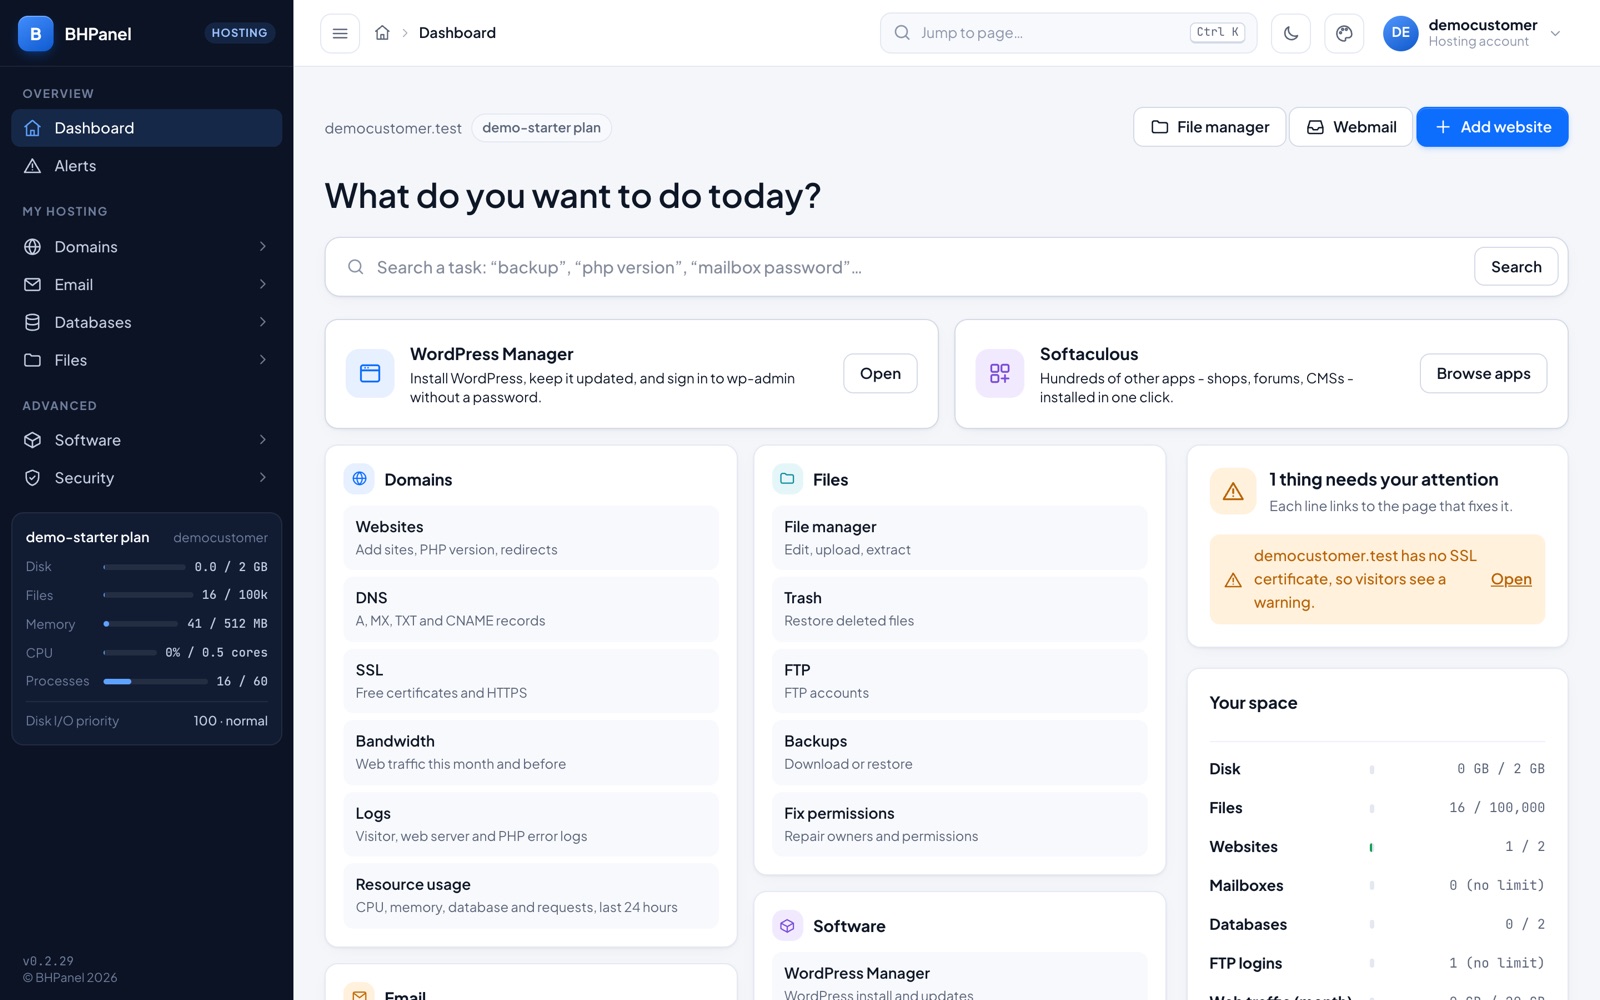This screenshot has height=1000, width=1600.
Task: Click the BHPanel logo icon
Action: (x=36, y=33)
